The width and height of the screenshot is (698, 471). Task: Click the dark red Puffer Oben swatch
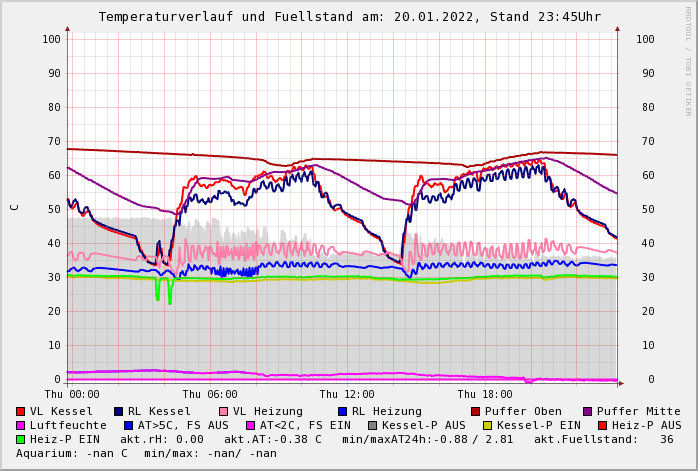475,411
